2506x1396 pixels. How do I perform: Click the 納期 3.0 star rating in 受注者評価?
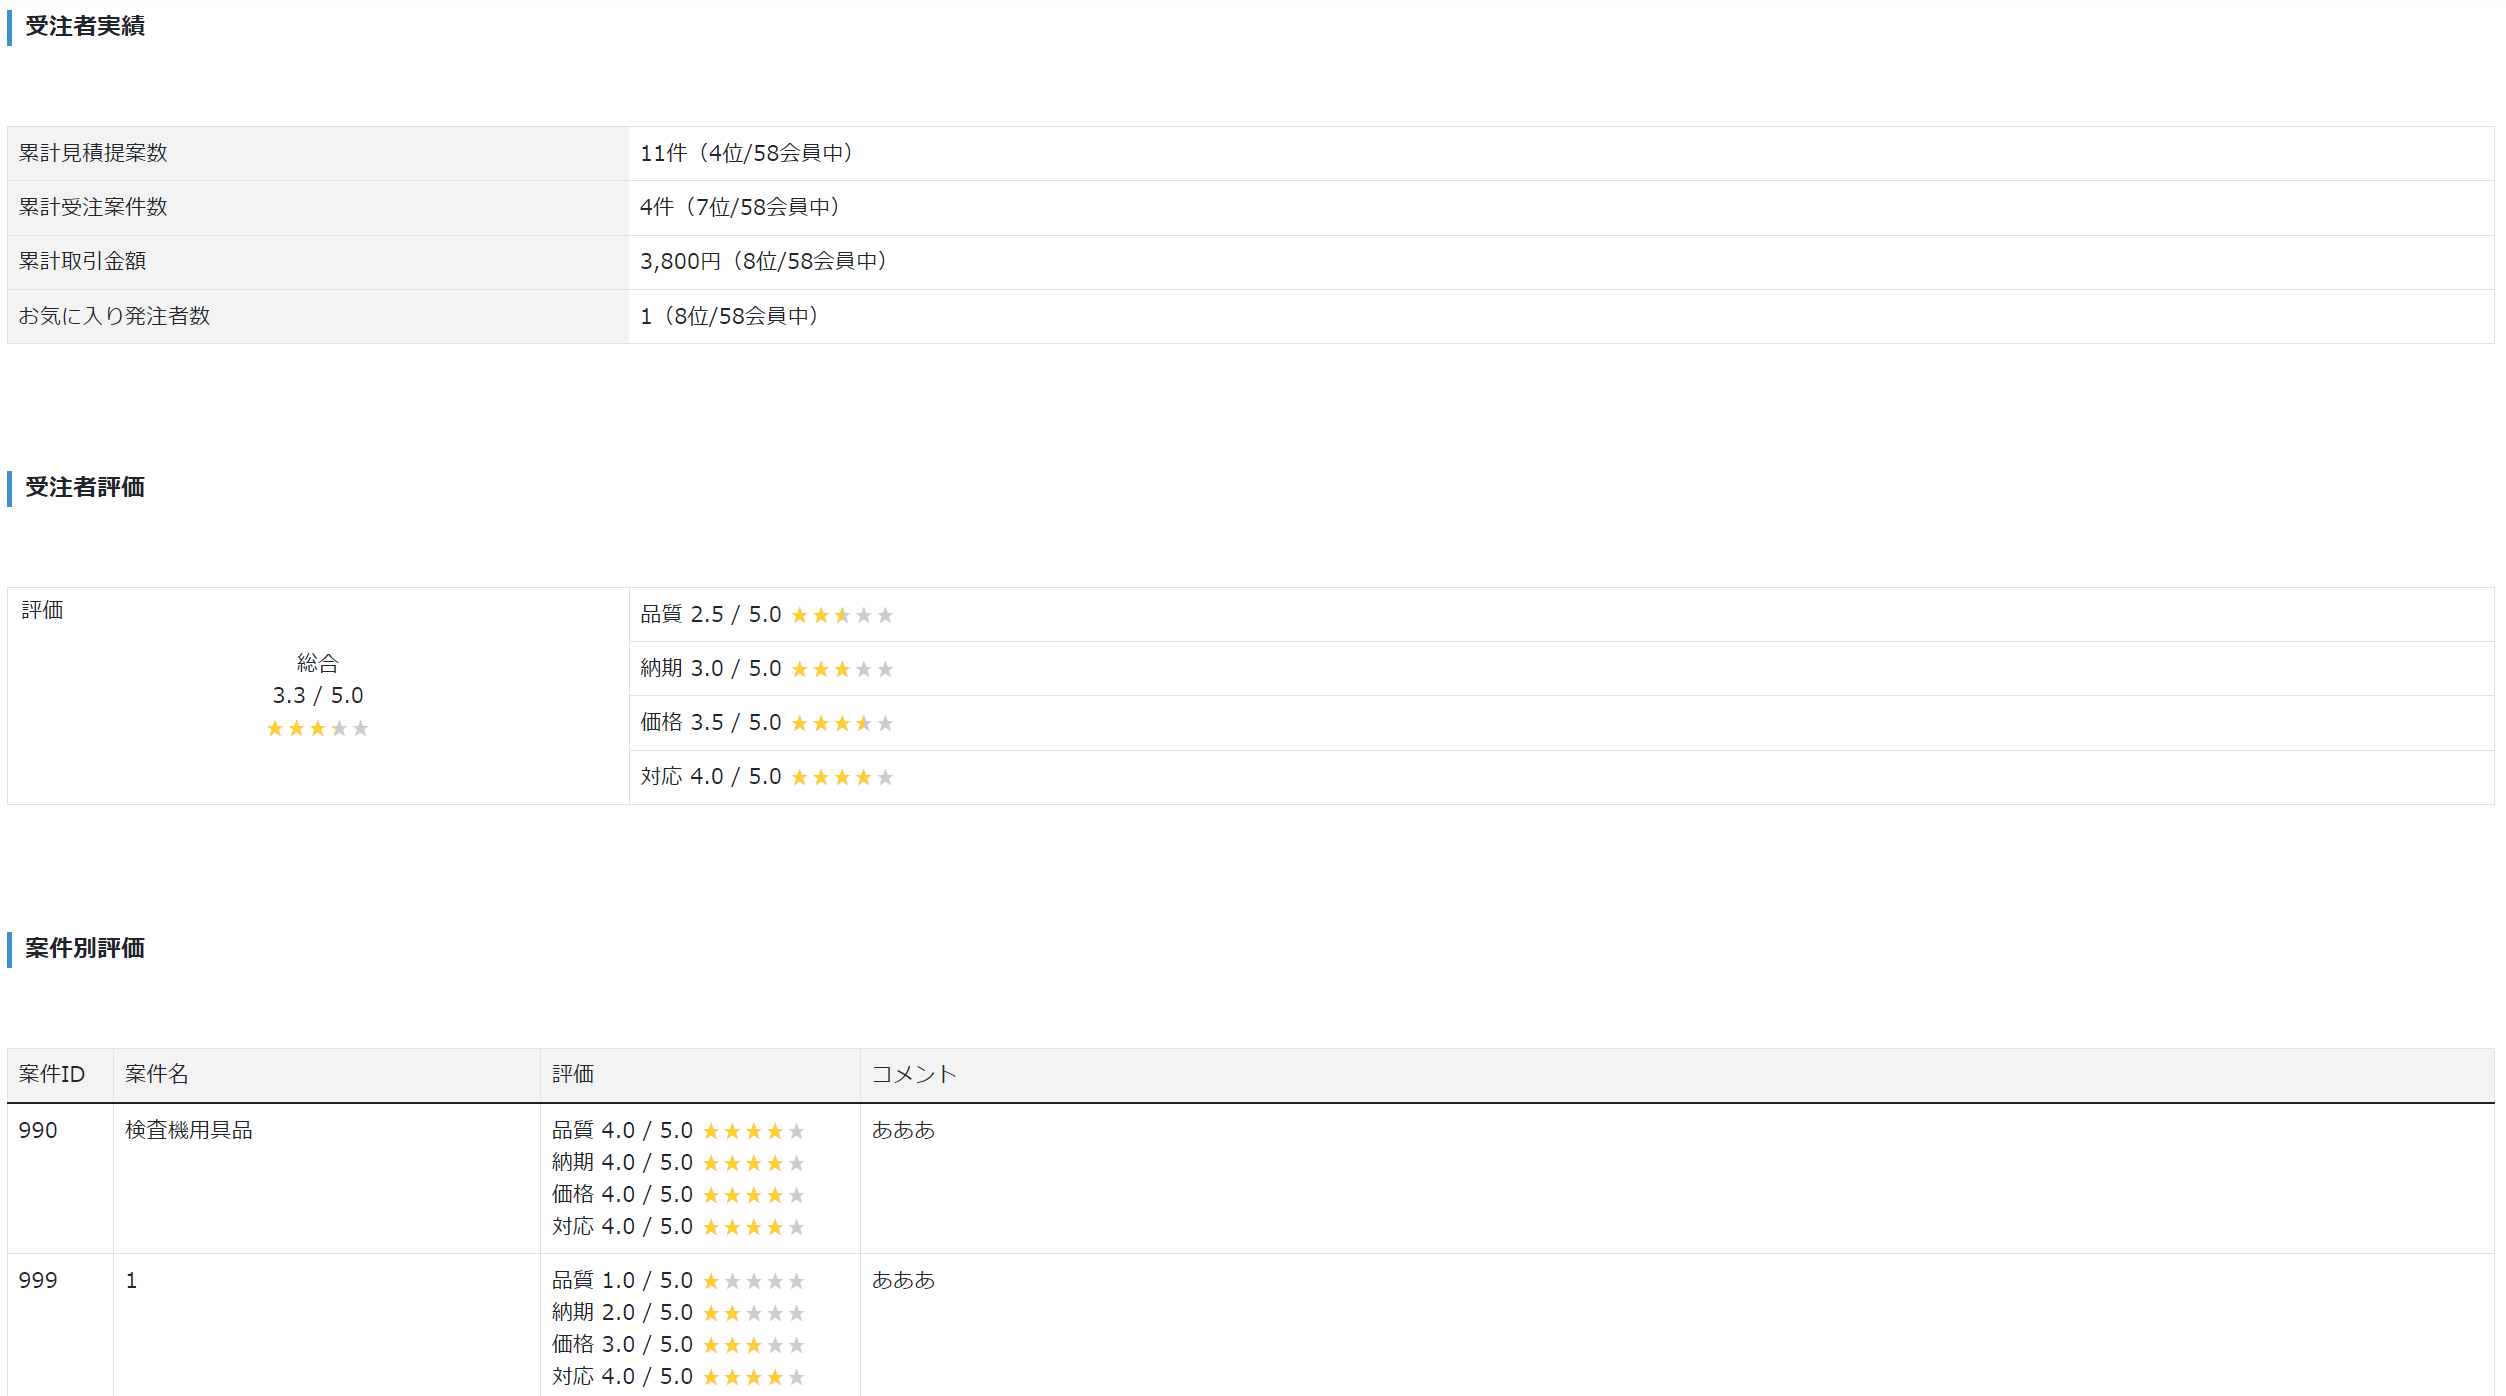(x=842, y=669)
